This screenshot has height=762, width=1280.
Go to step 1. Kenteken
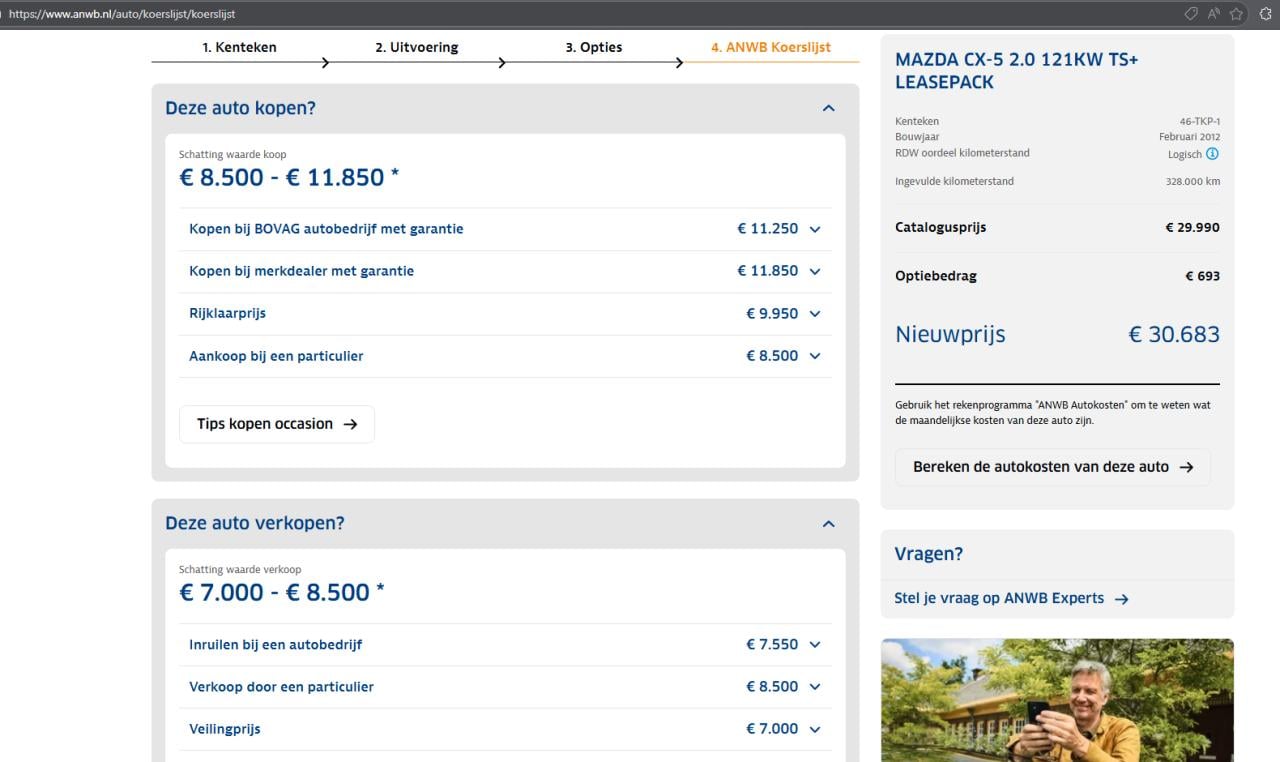(239, 47)
